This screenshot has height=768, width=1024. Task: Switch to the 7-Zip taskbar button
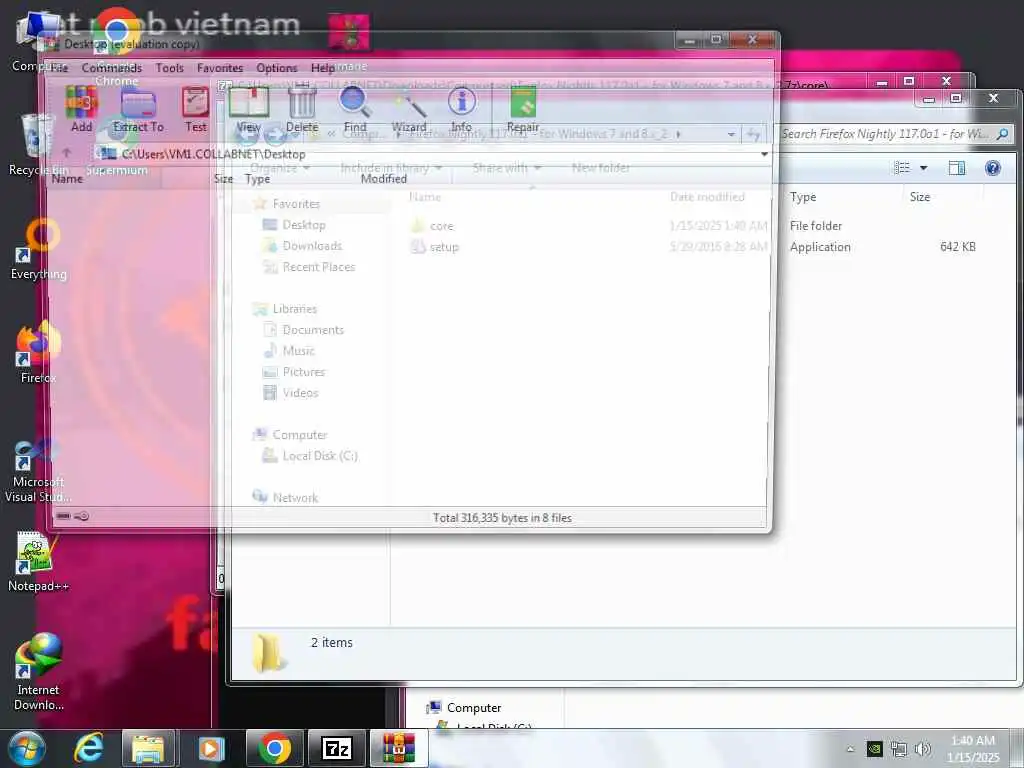click(x=337, y=748)
